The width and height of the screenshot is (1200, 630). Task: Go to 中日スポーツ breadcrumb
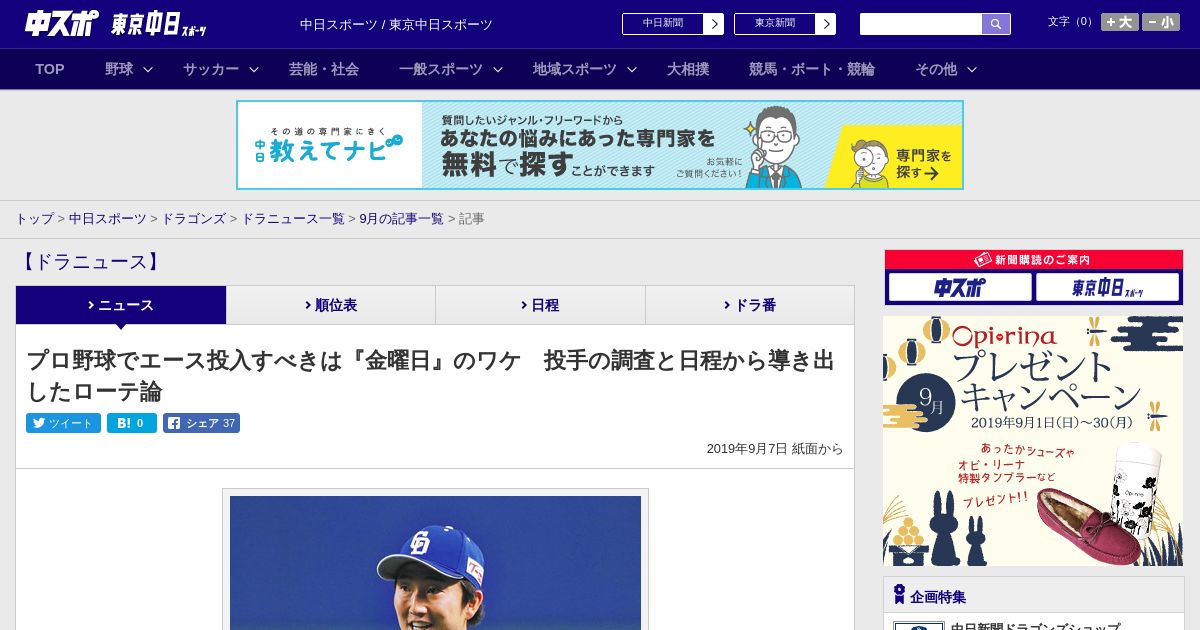tap(107, 218)
